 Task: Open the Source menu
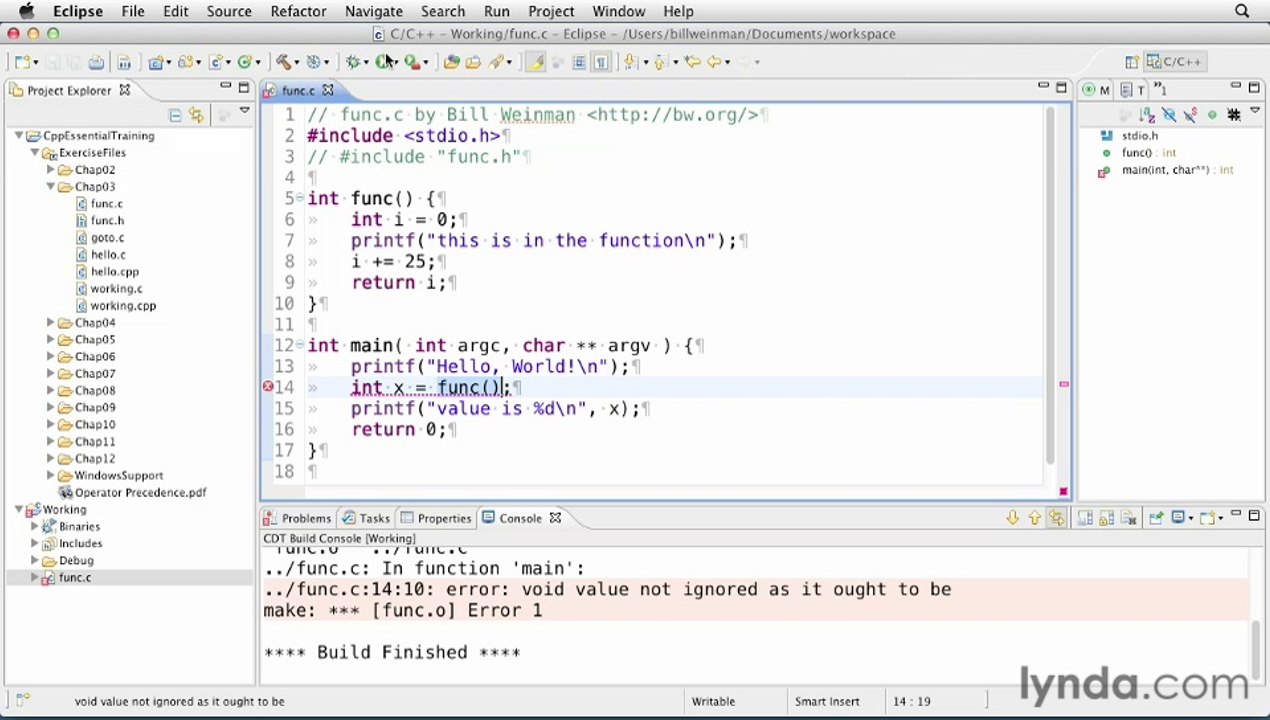coord(229,11)
